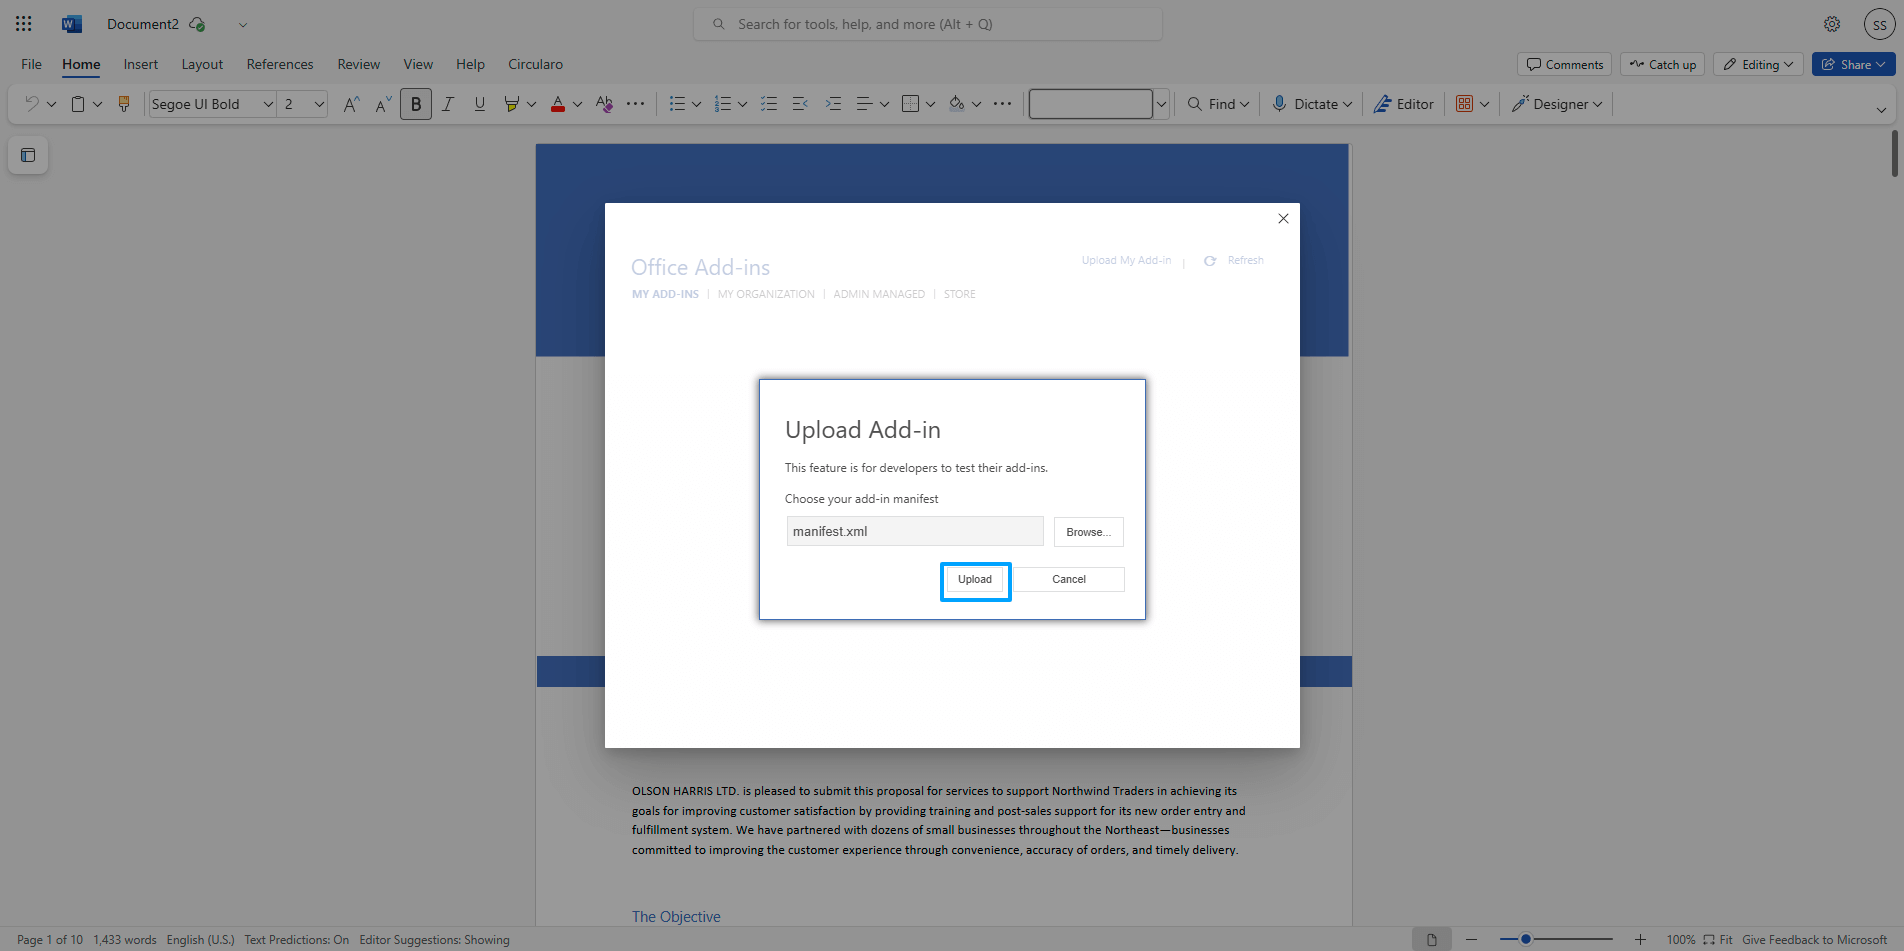This screenshot has height=951, width=1904.
Task: Click the checklist icon
Action: (769, 104)
